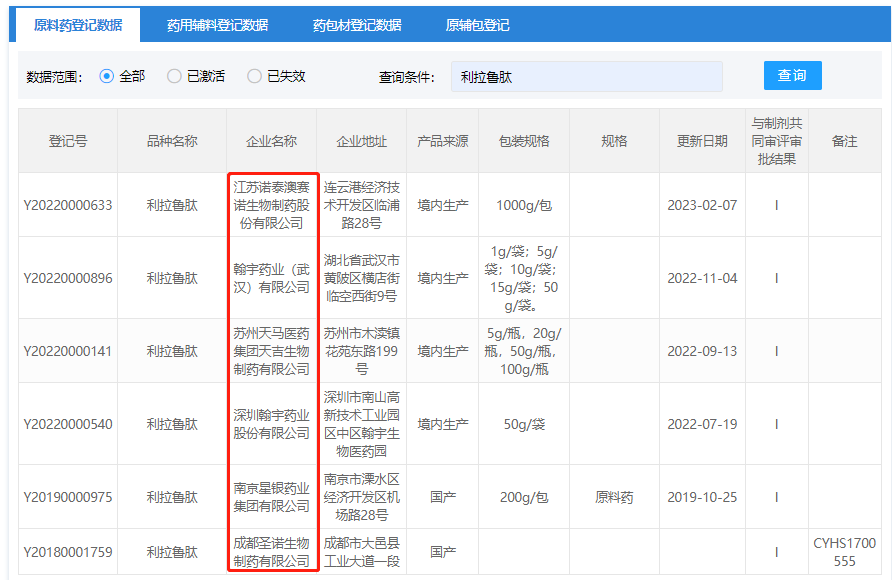Click the 登记号 column header
Screen dimensions: 892x580
pos(68,141)
